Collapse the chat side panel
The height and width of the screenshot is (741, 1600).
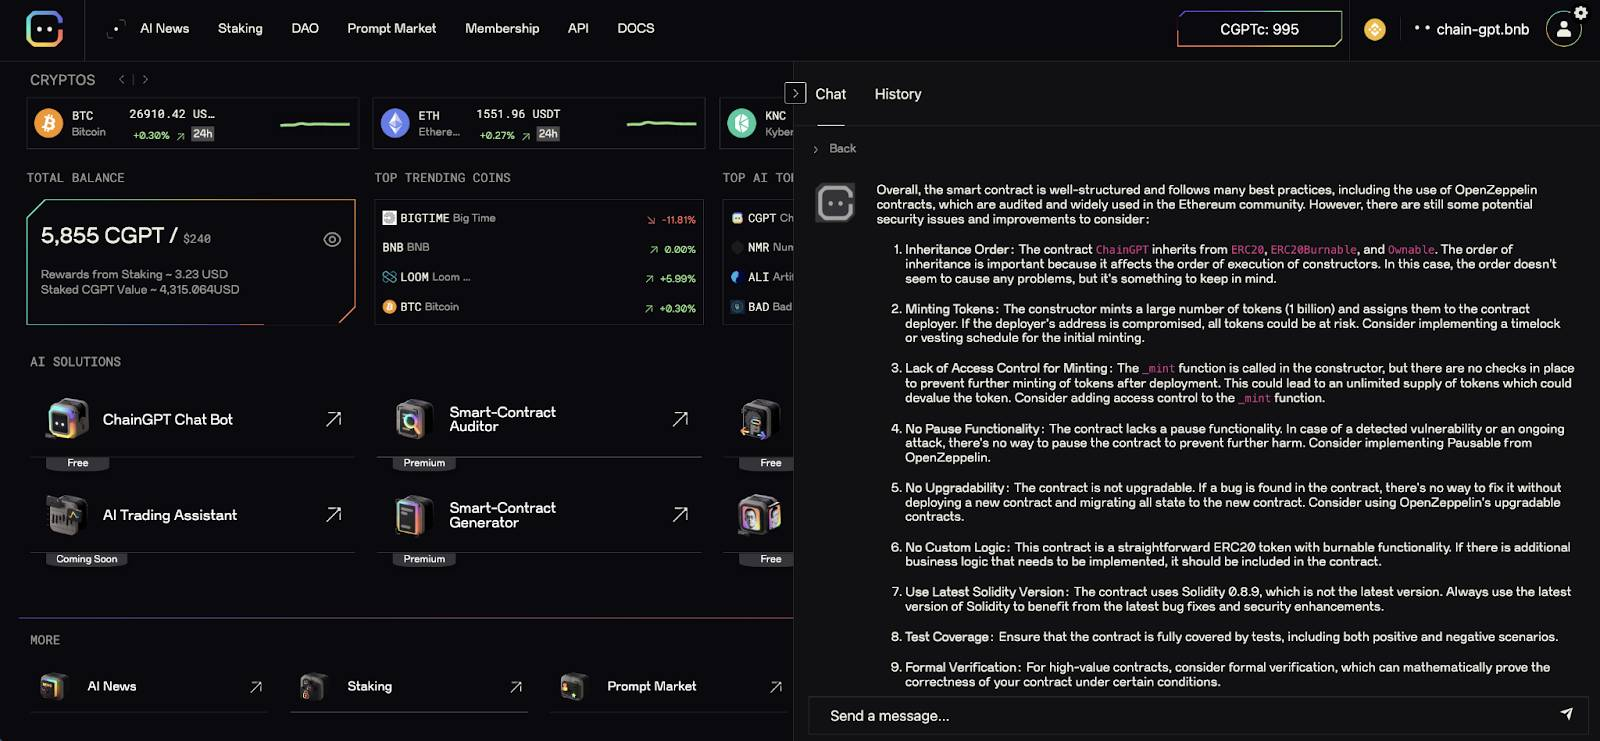point(795,93)
